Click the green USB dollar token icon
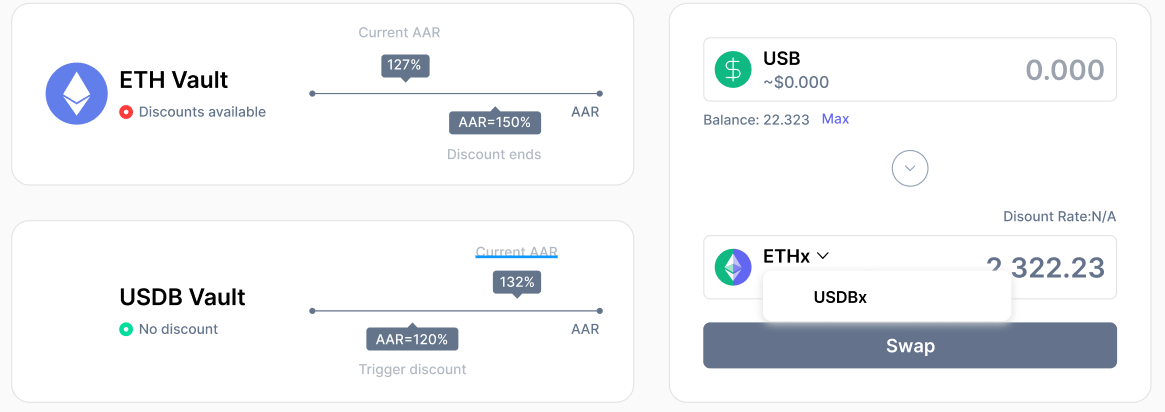 pyautogui.click(x=733, y=70)
